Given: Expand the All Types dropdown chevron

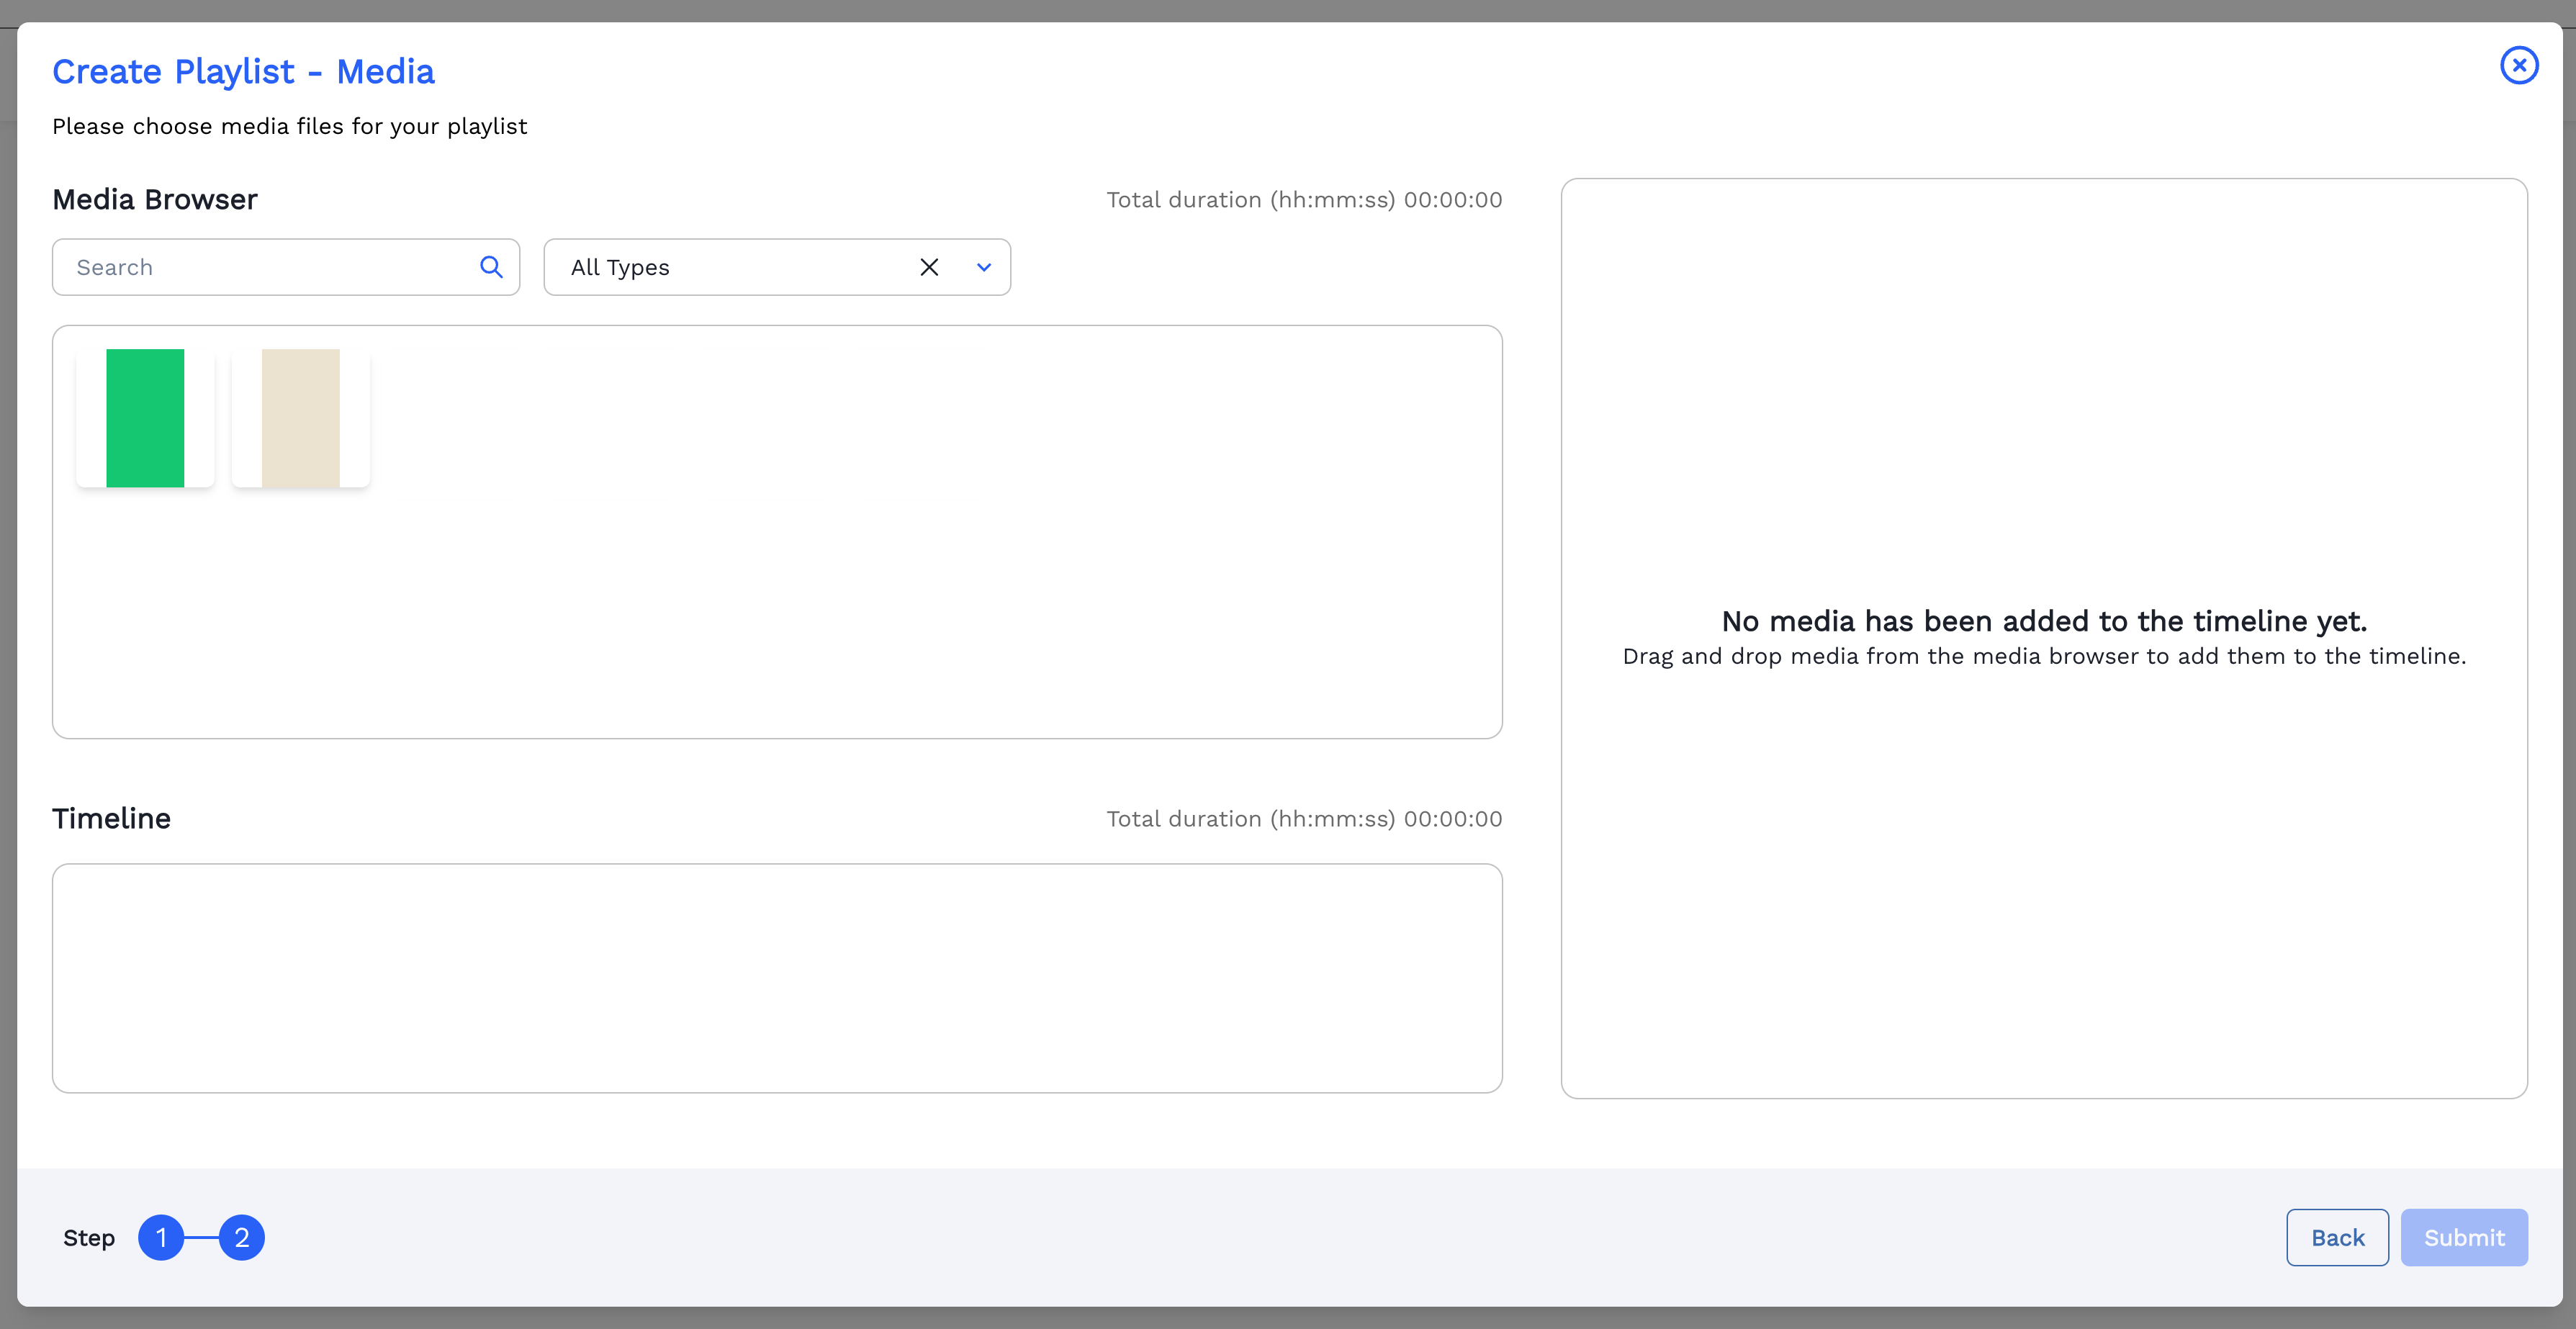Looking at the screenshot, I should point(984,267).
